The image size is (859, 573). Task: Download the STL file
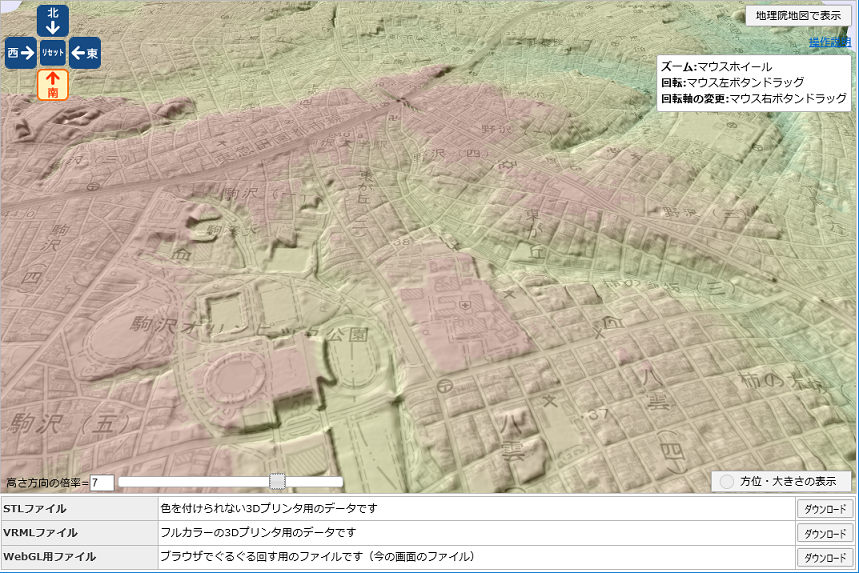click(824, 509)
